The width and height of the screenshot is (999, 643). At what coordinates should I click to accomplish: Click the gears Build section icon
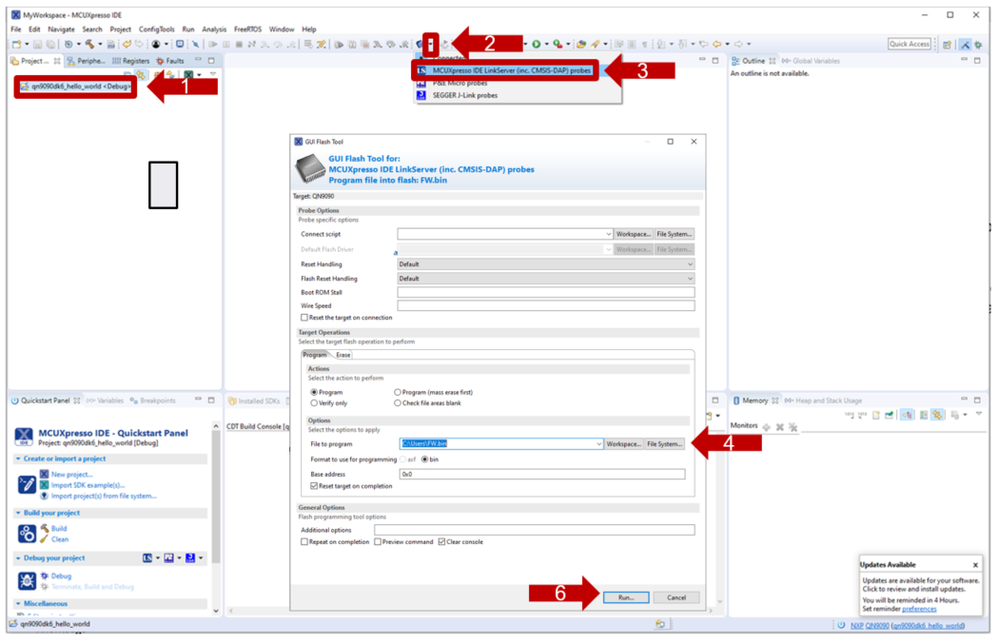pos(27,533)
